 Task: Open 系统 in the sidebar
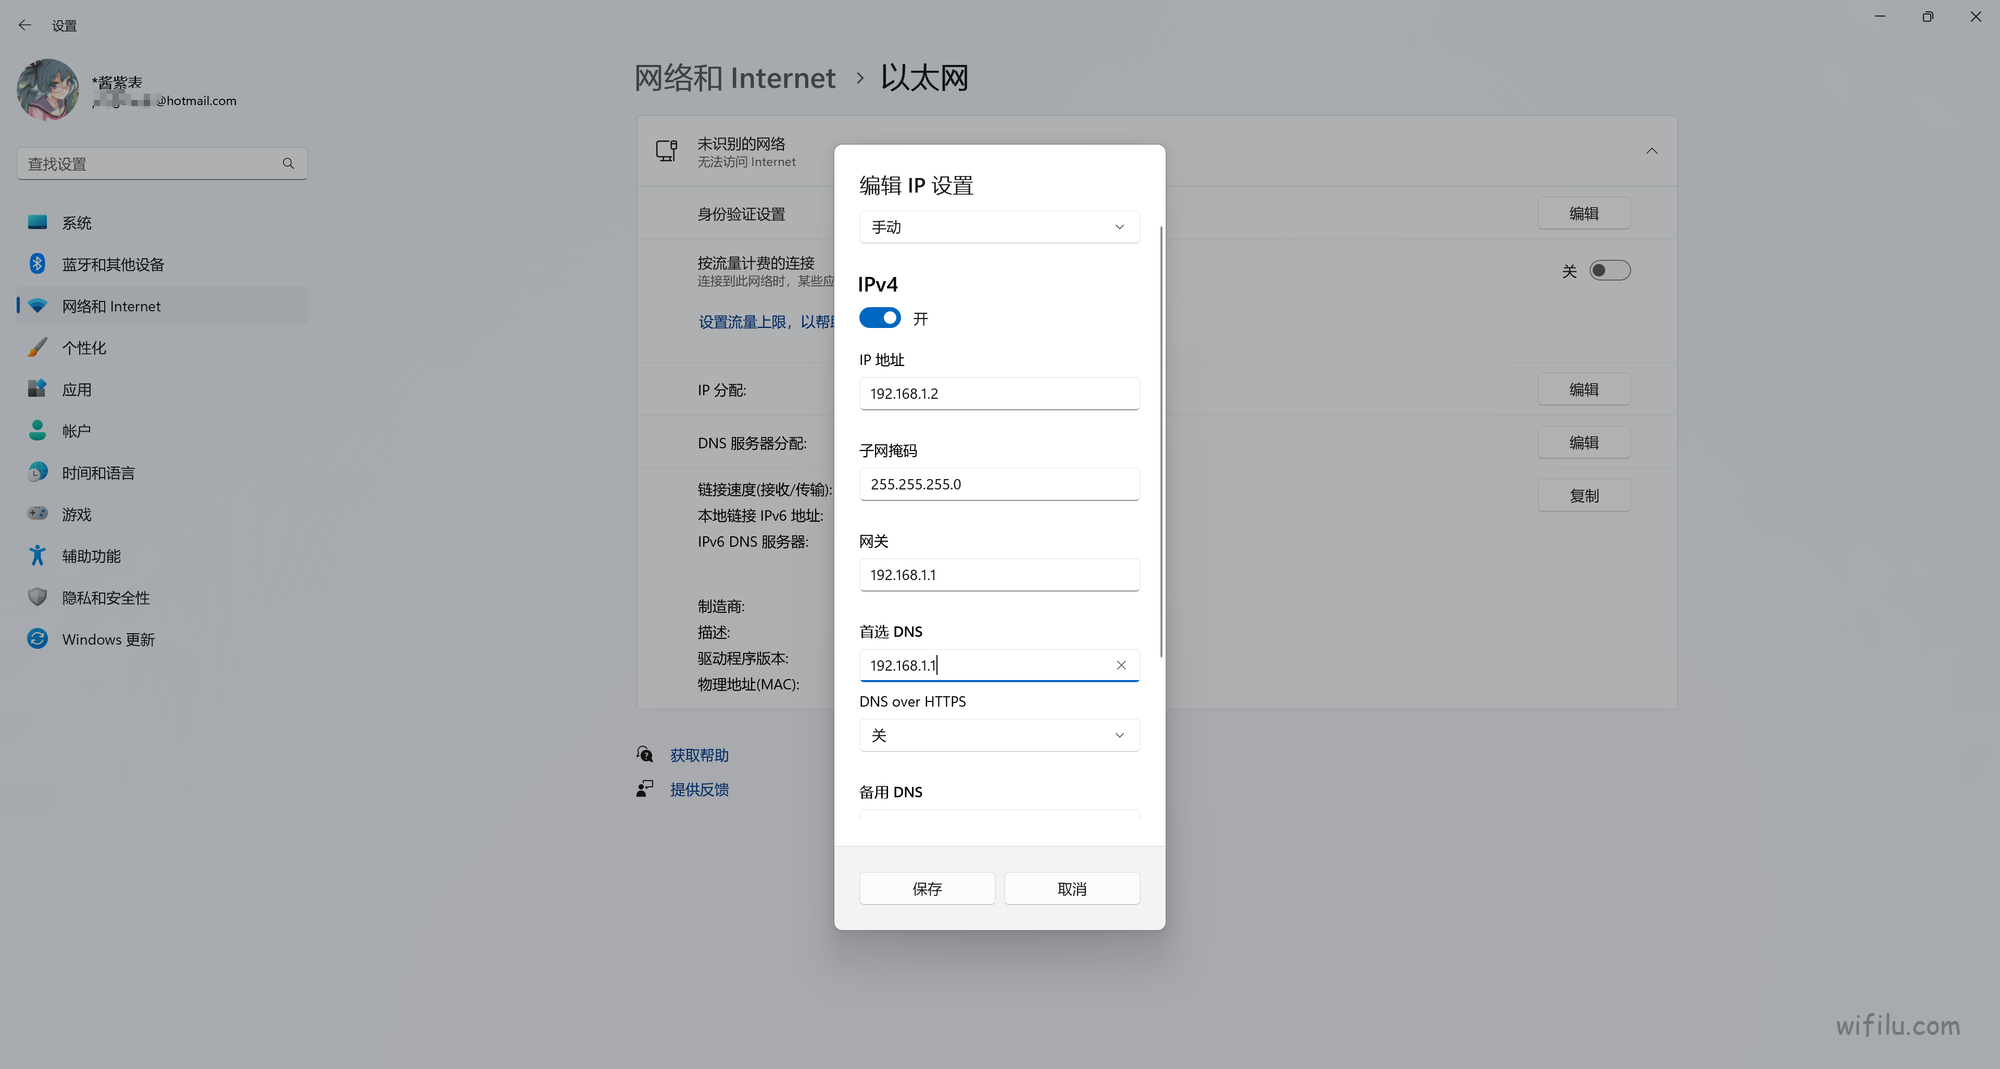(162, 223)
